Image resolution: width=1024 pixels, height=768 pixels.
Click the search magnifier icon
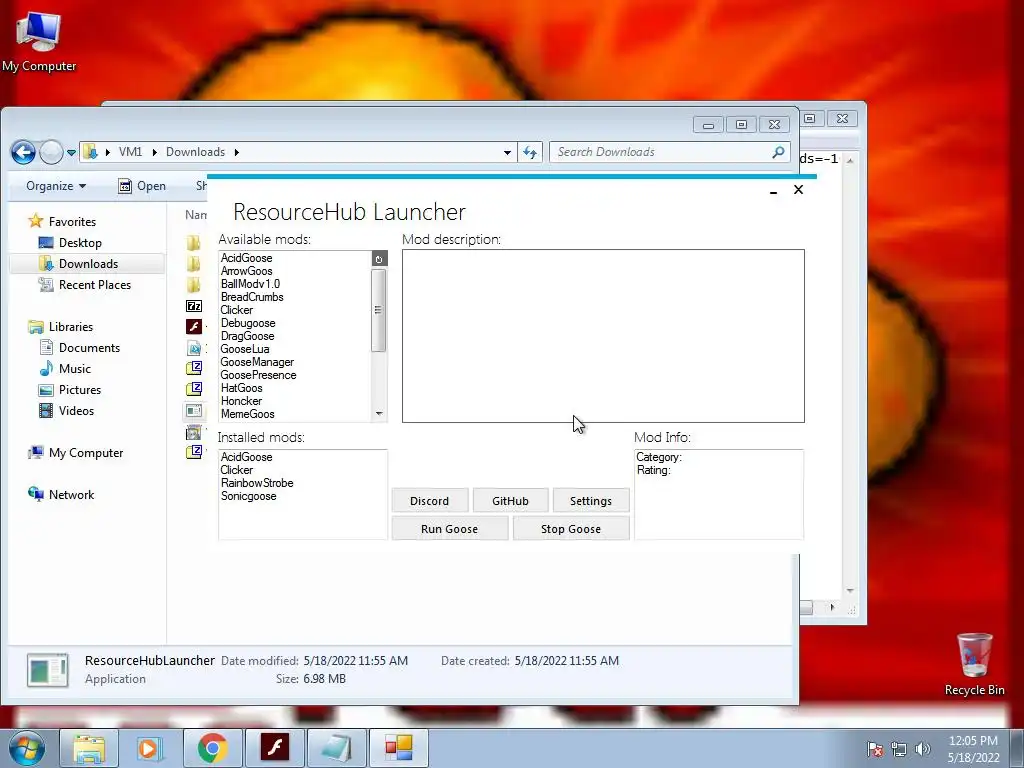pos(778,152)
